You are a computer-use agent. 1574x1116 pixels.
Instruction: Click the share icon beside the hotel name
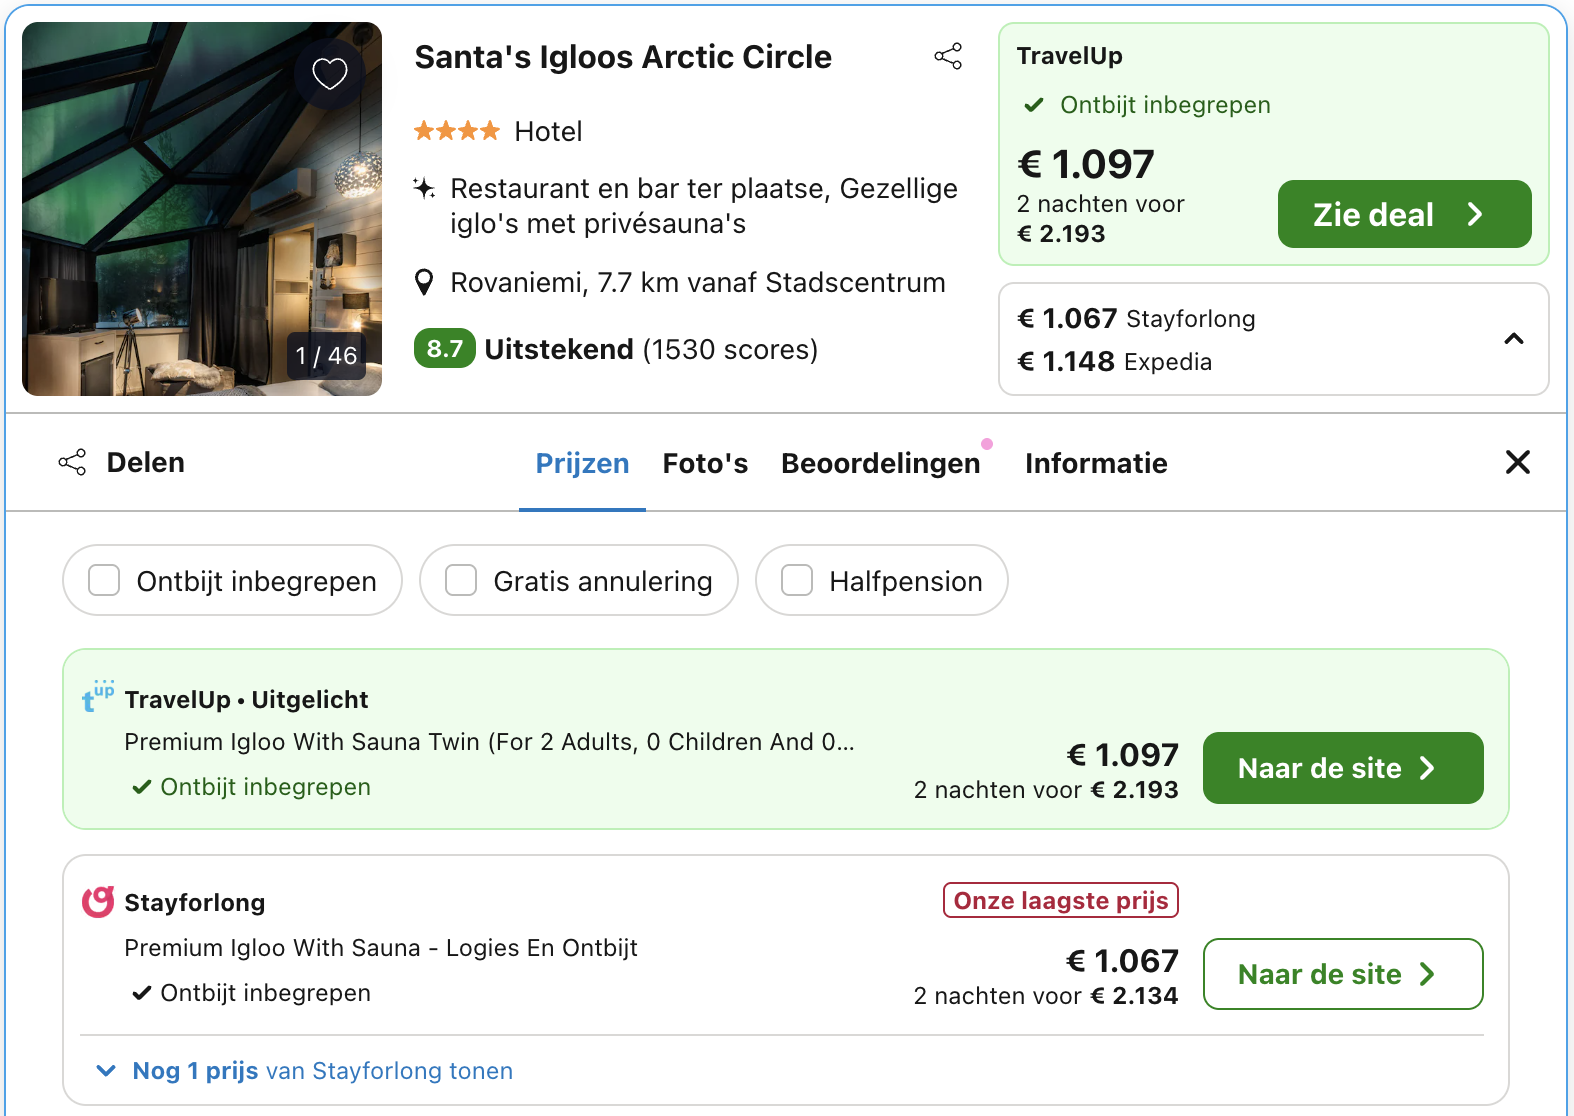click(948, 56)
